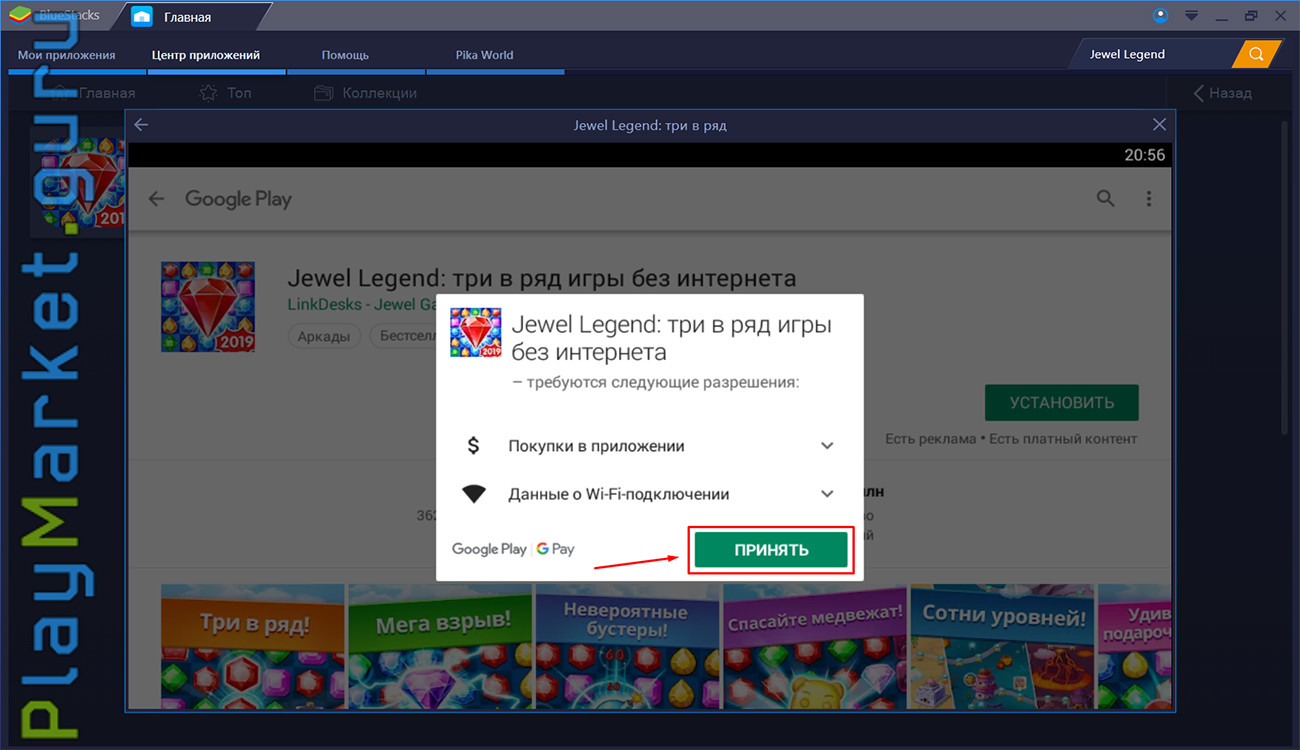Open the Коллекции section
This screenshot has height=750, width=1300.
coord(365,93)
